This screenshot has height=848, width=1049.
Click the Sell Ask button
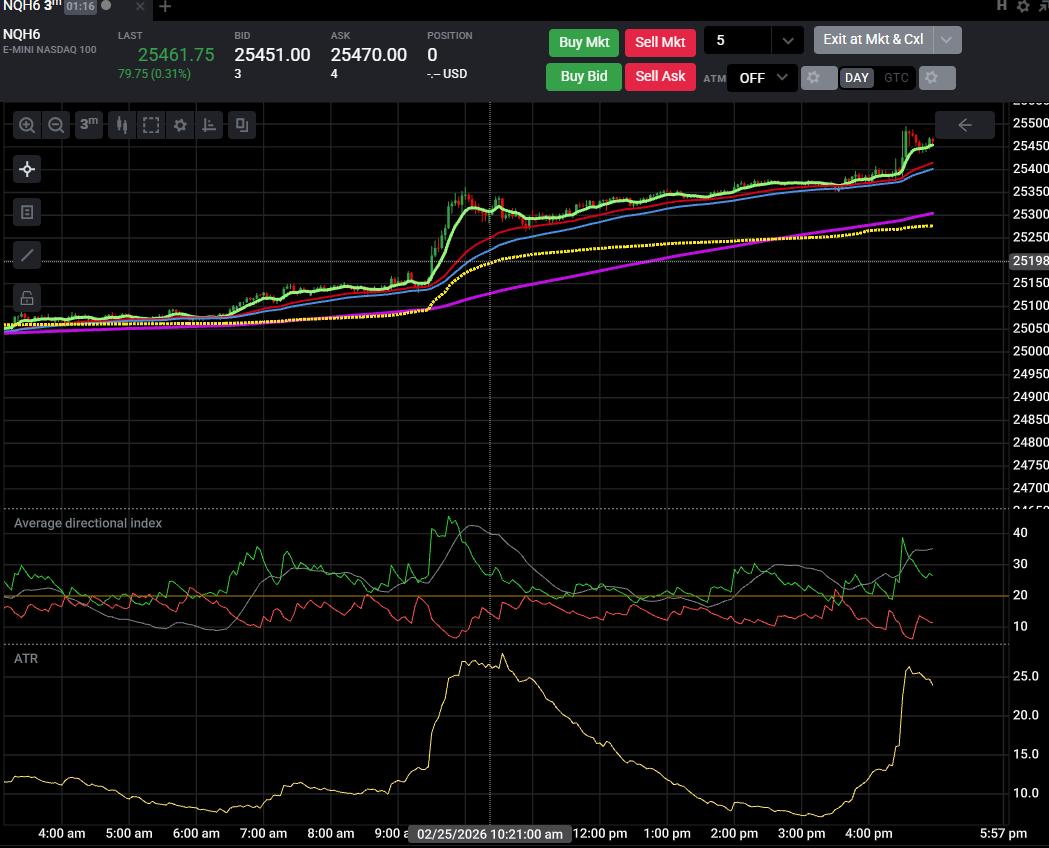pos(660,77)
